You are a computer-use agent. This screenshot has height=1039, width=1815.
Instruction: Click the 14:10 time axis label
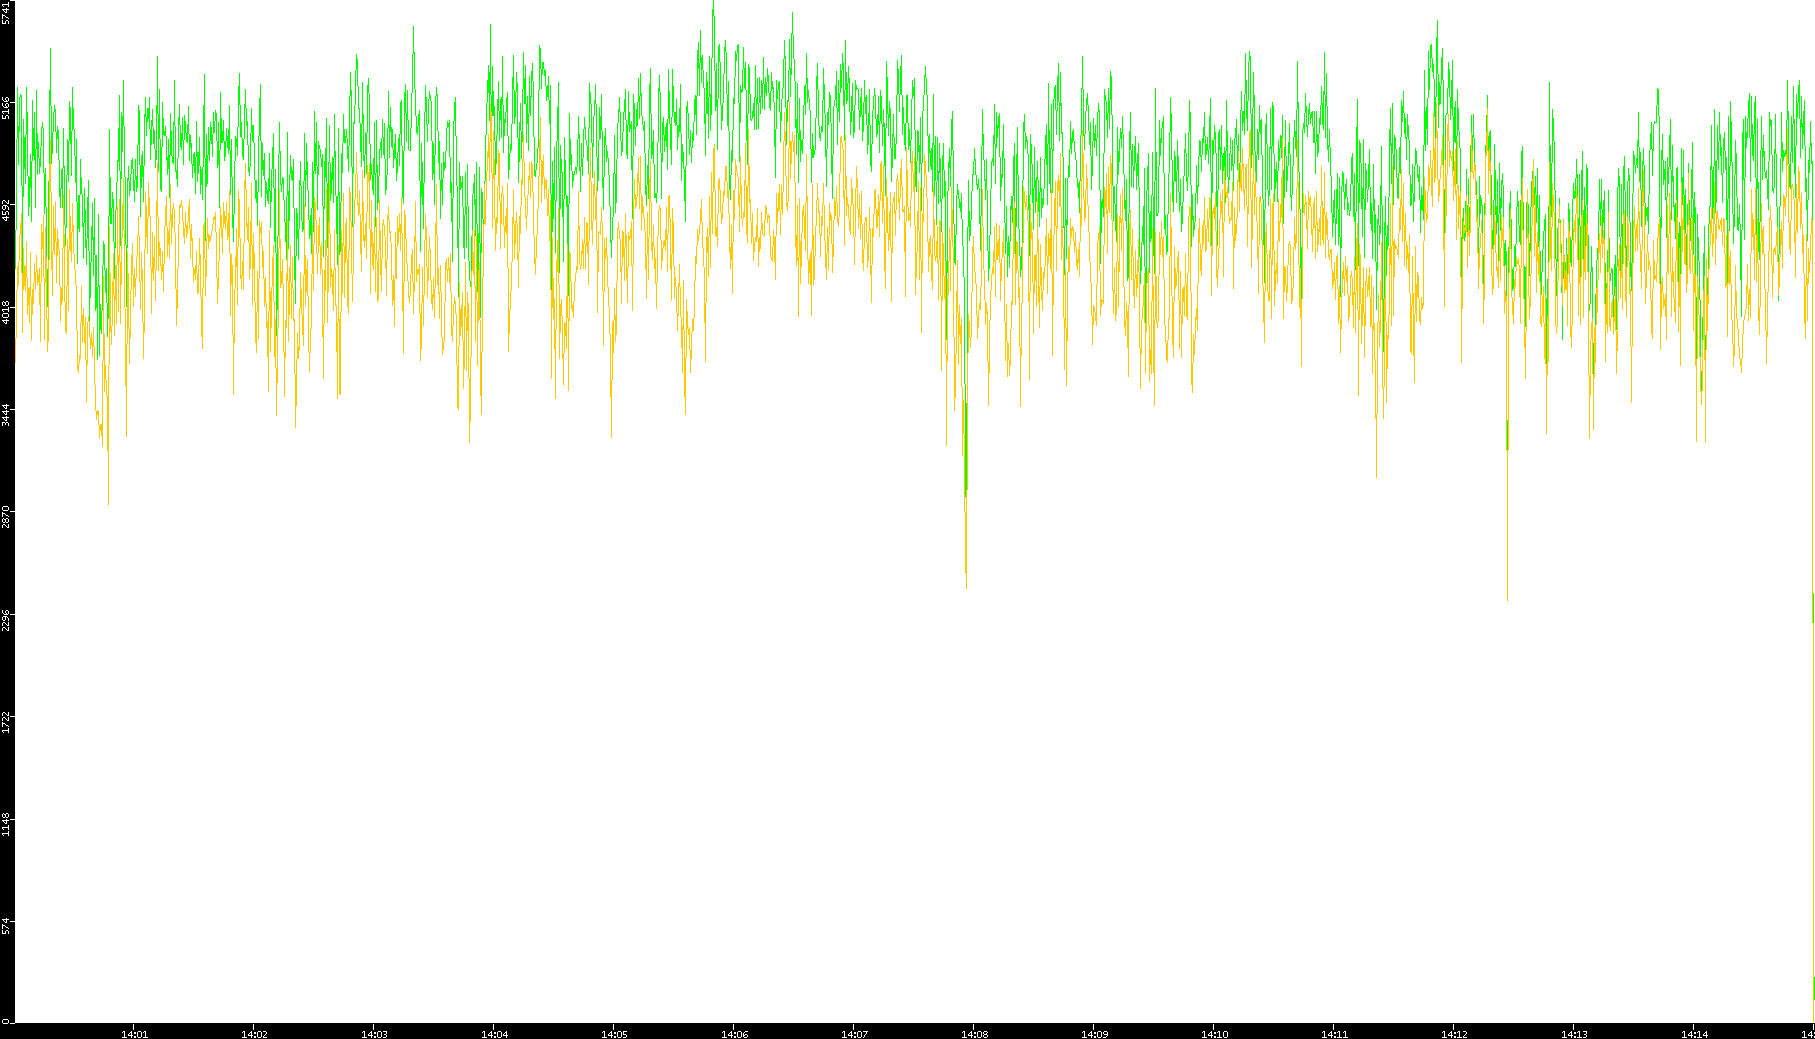(1214, 1033)
